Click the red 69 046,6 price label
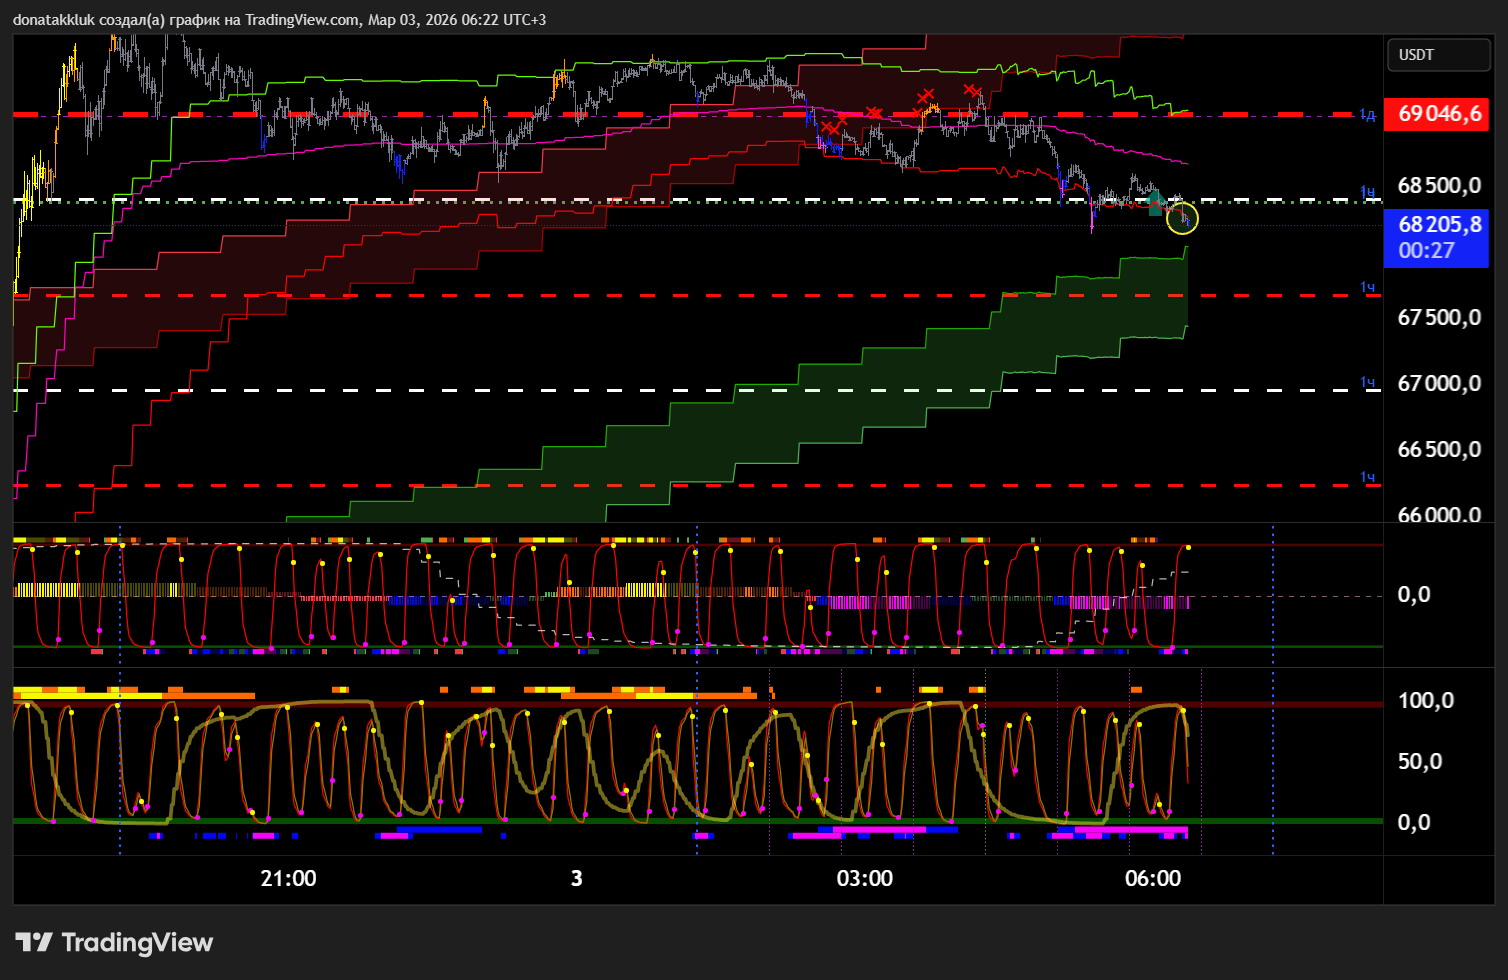The image size is (1508, 980). coord(1438,114)
